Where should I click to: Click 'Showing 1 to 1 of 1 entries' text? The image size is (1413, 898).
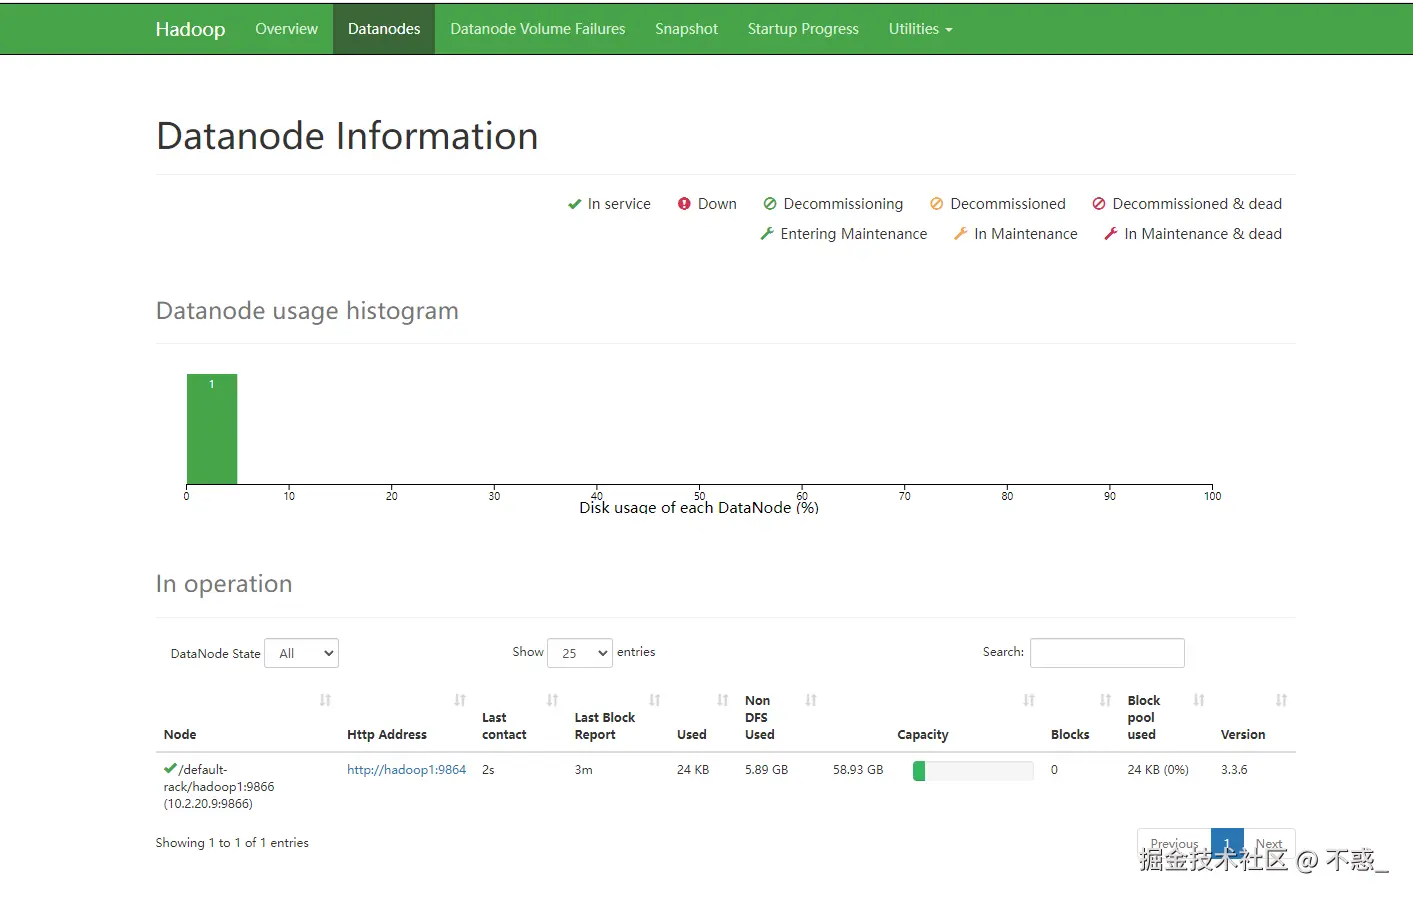point(232,843)
